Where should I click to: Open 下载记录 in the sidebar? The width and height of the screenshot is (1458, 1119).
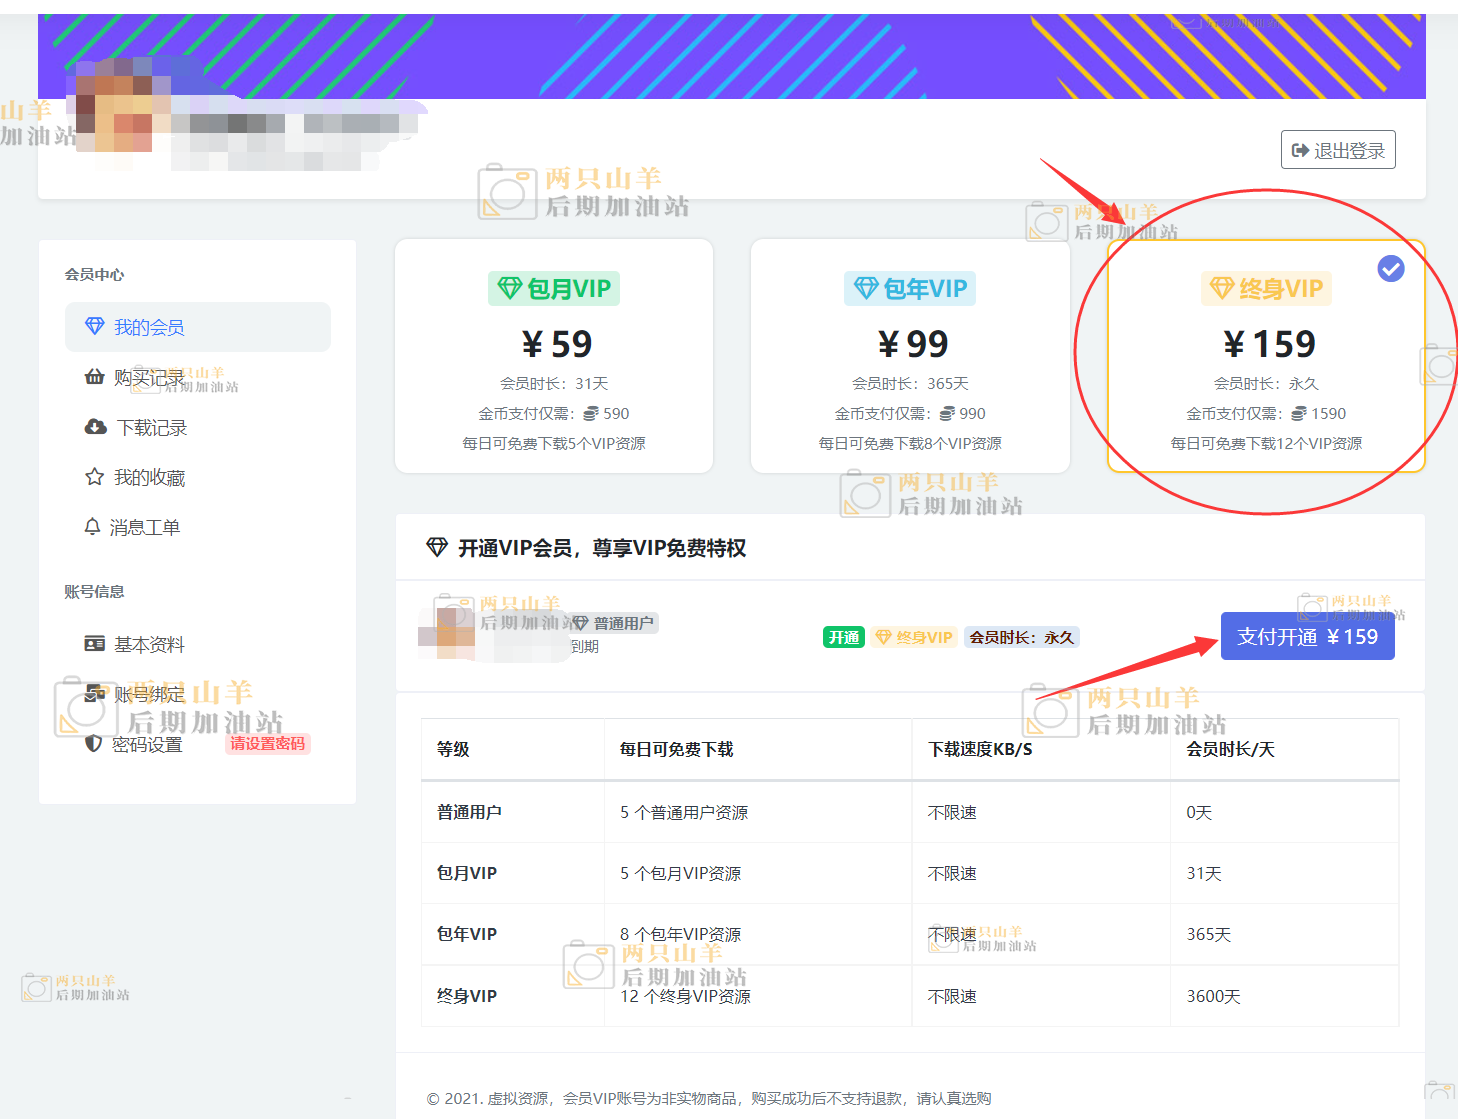[x=152, y=428]
